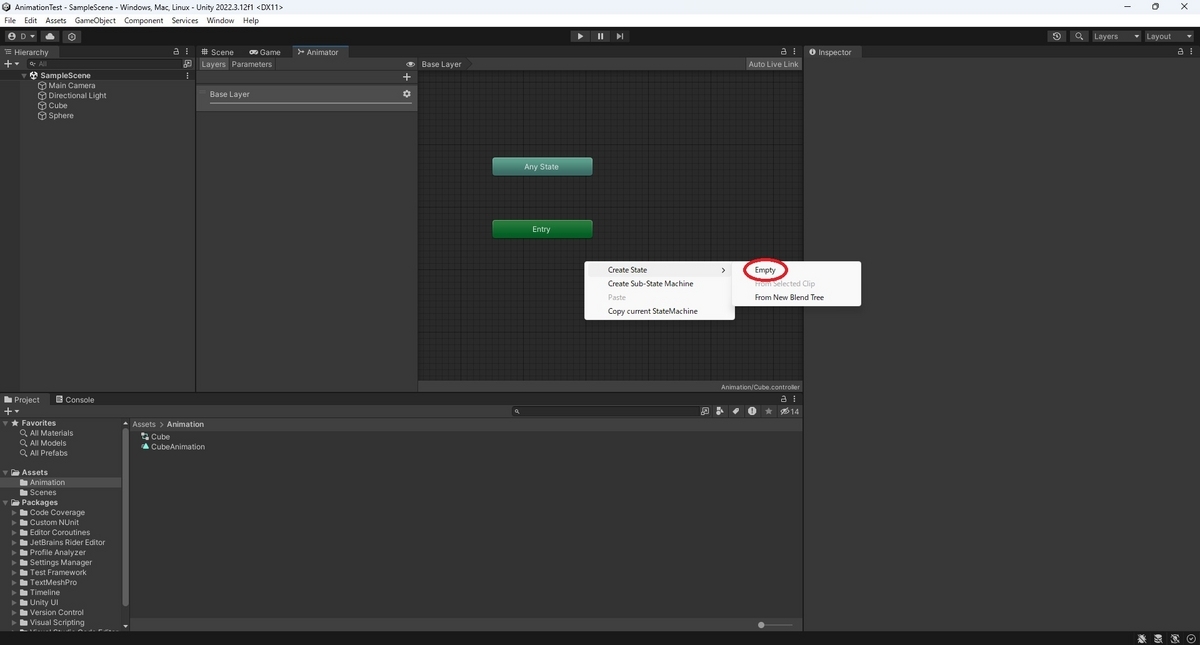The height and width of the screenshot is (645, 1200).
Task: Click the Hierarchy search field
Action: click(102, 63)
